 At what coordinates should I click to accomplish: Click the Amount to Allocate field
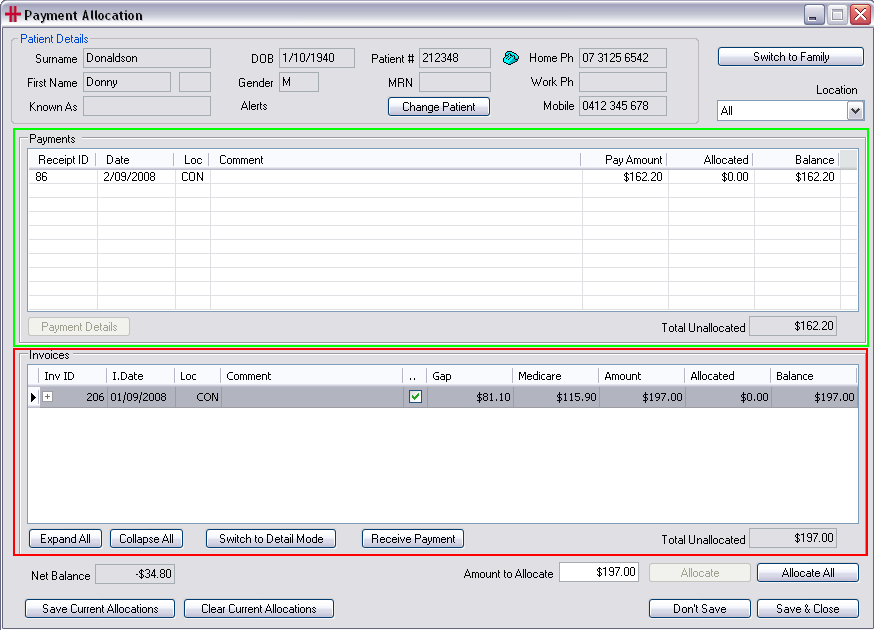click(599, 572)
